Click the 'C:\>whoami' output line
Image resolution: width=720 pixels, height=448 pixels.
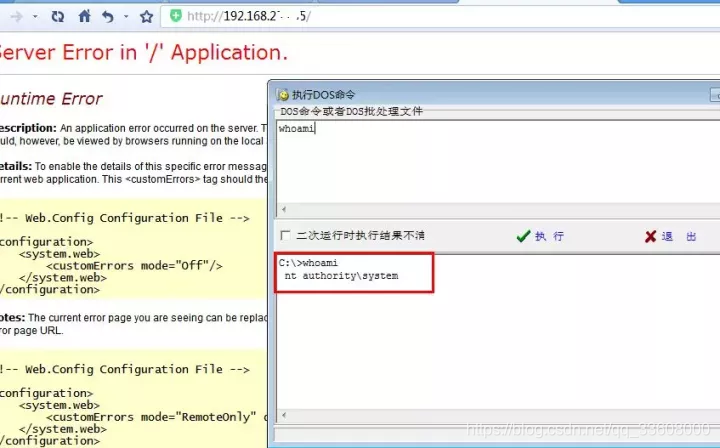point(308,263)
